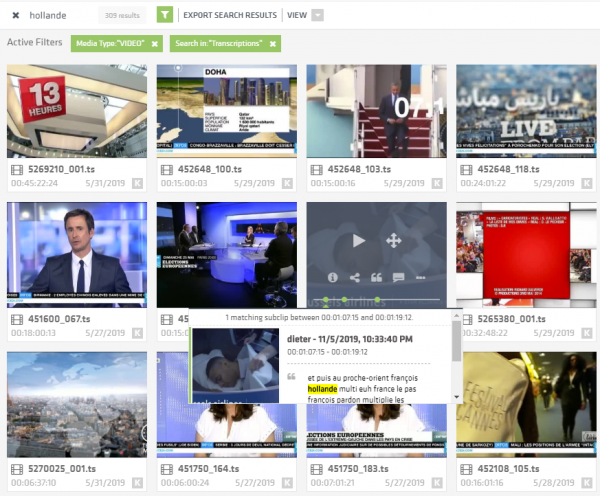
Task: Click the highlighted hollande word in transcript
Action: 322,389
